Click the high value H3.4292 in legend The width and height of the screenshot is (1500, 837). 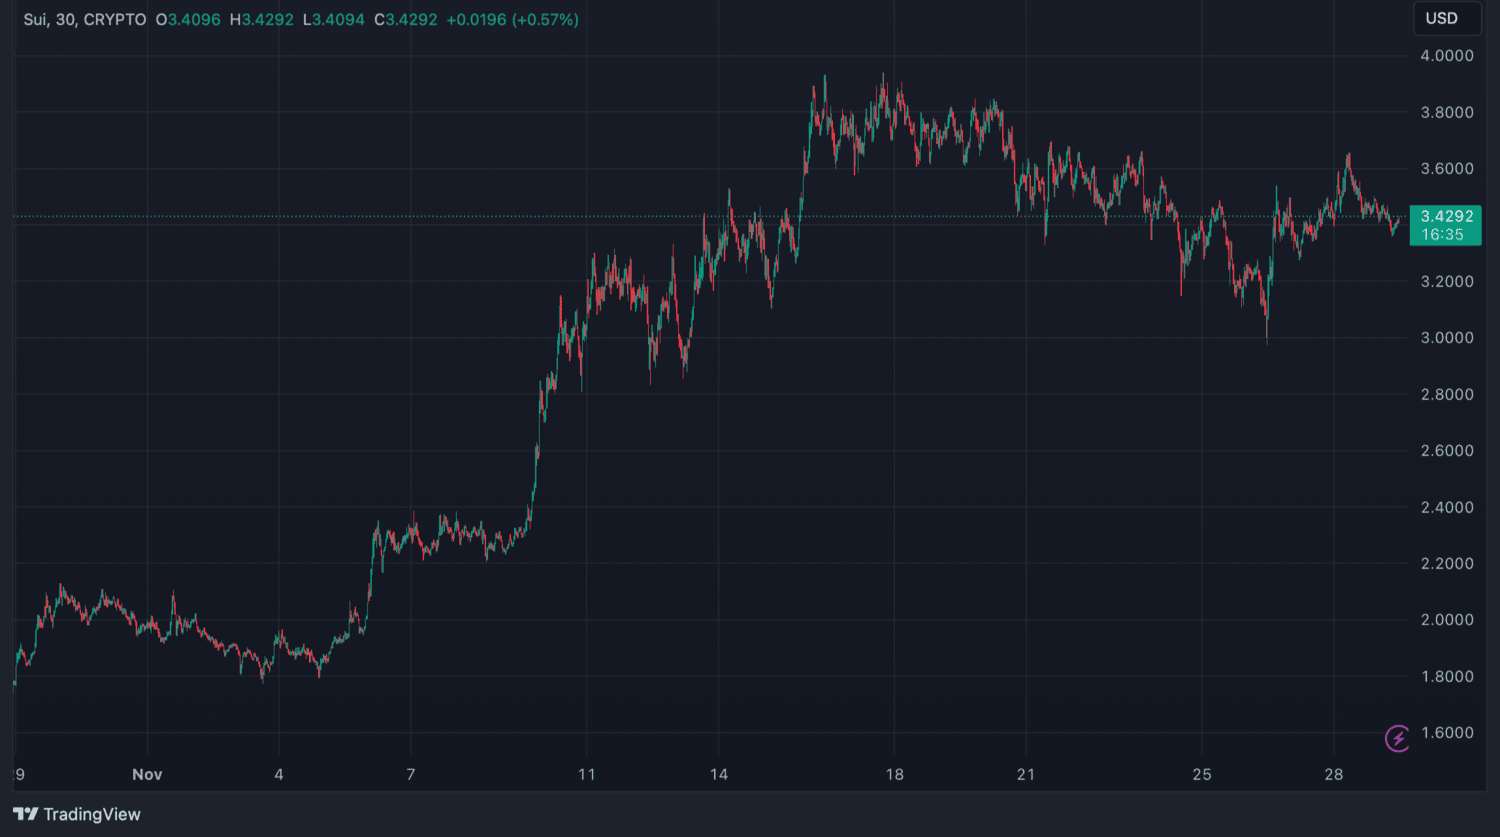tap(262, 20)
